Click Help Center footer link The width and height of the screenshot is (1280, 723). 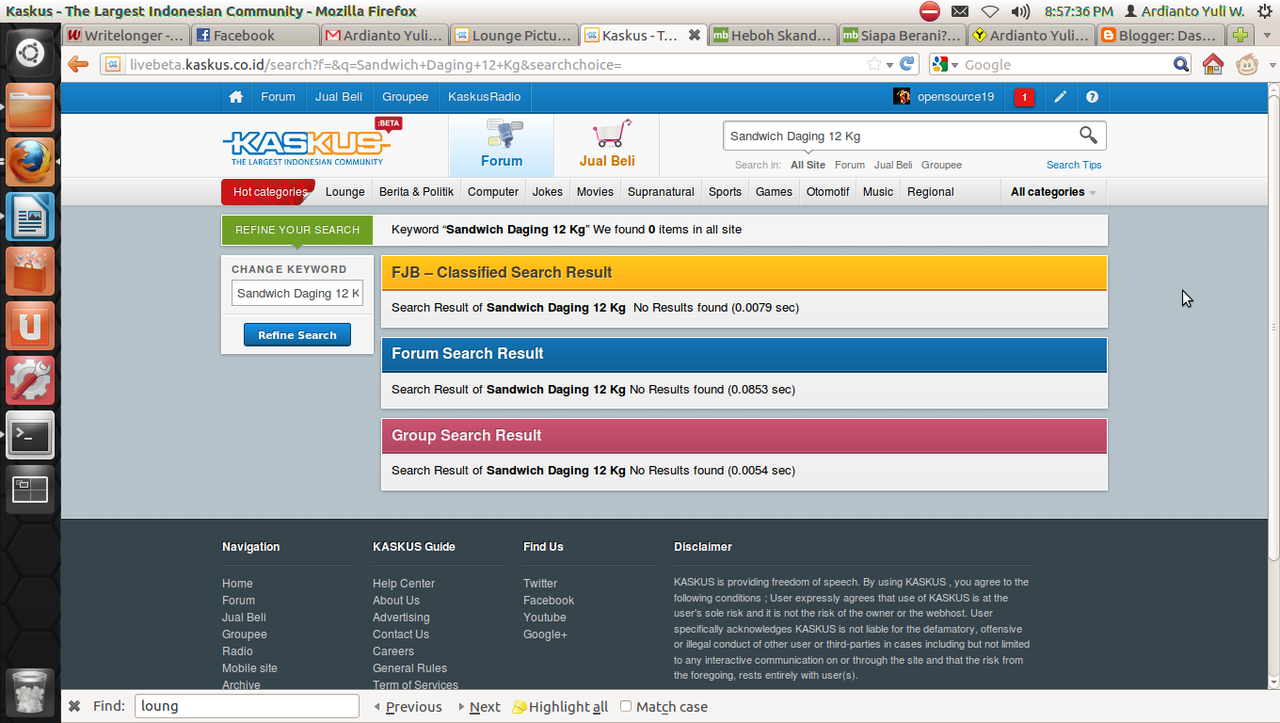[404, 583]
